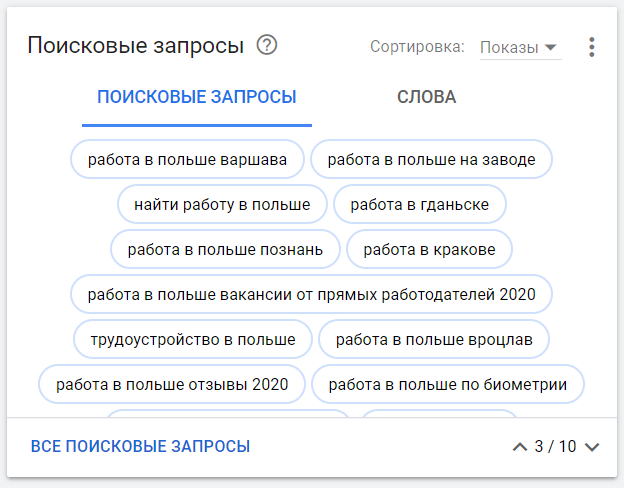Screen dimensions: 624x488
Task: Go to previous card with up chevron
Action: 520,447
